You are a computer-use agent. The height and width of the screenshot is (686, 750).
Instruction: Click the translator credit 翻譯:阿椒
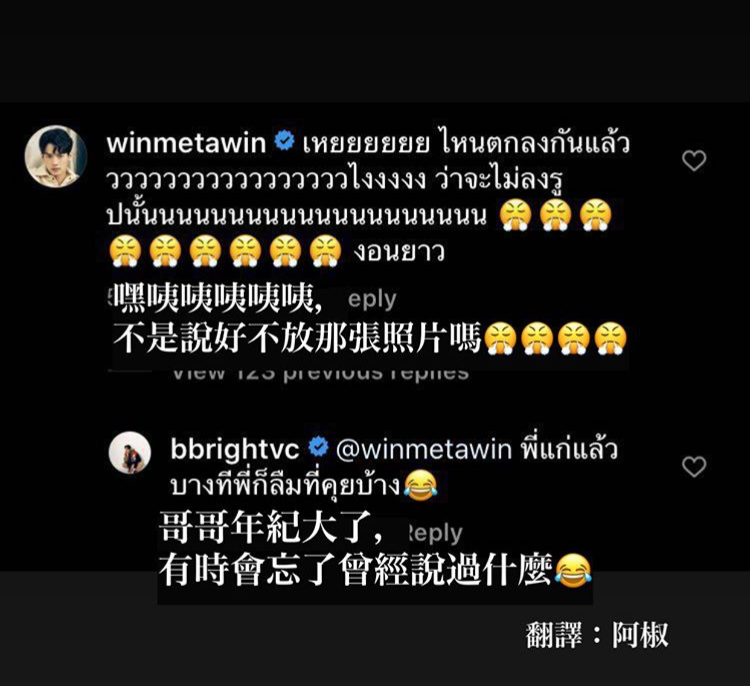click(596, 635)
